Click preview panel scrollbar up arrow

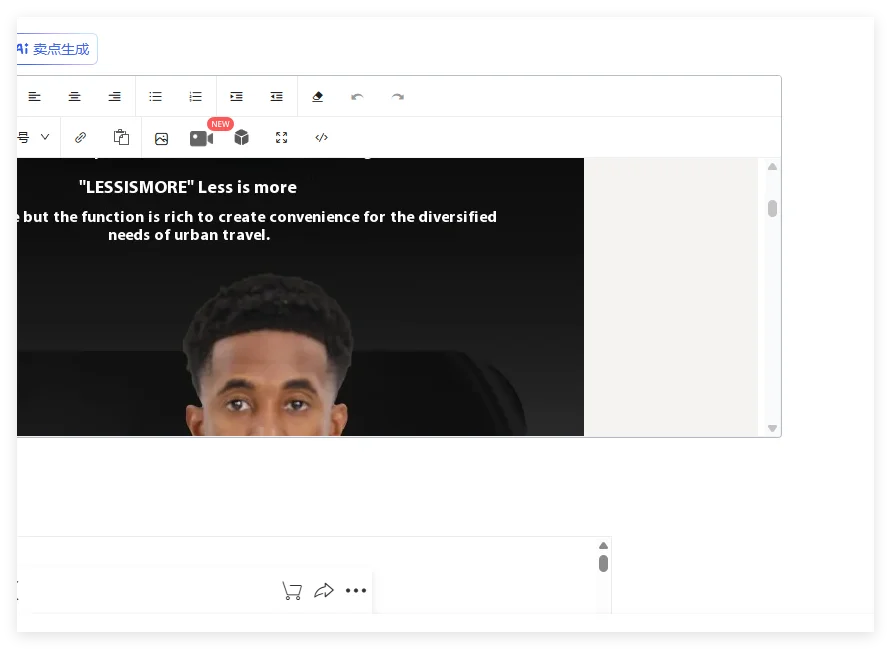click(x=603, y=546)
